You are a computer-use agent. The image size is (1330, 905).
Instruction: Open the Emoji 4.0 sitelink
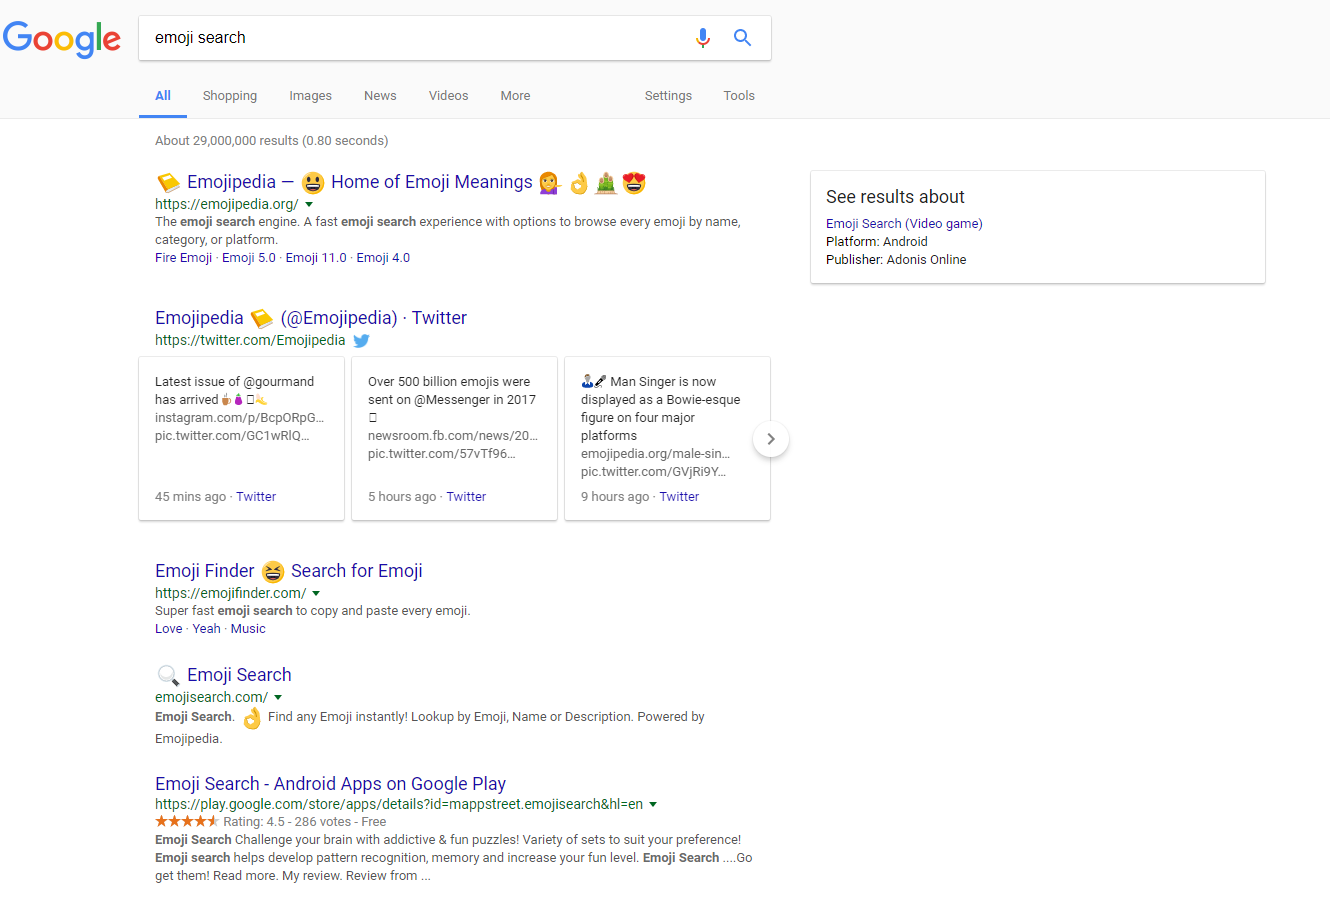(383, 258)
